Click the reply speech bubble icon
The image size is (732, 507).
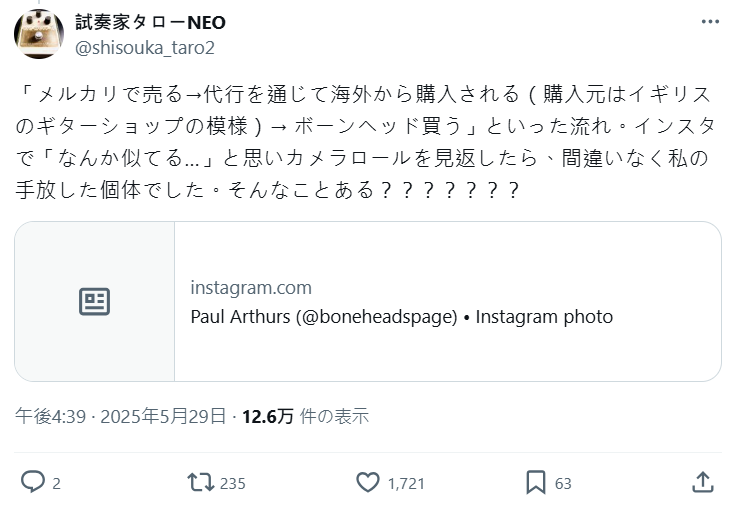click(x=33, y=482)
